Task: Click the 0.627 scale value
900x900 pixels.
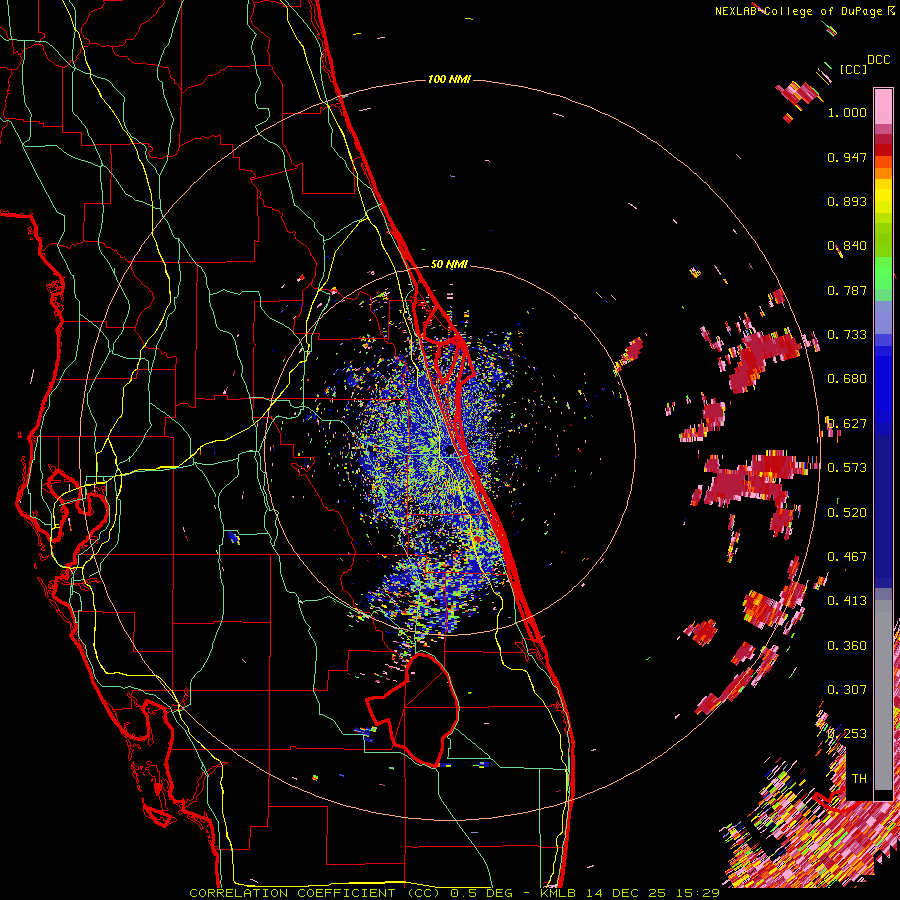Action: tap(847, 424)
